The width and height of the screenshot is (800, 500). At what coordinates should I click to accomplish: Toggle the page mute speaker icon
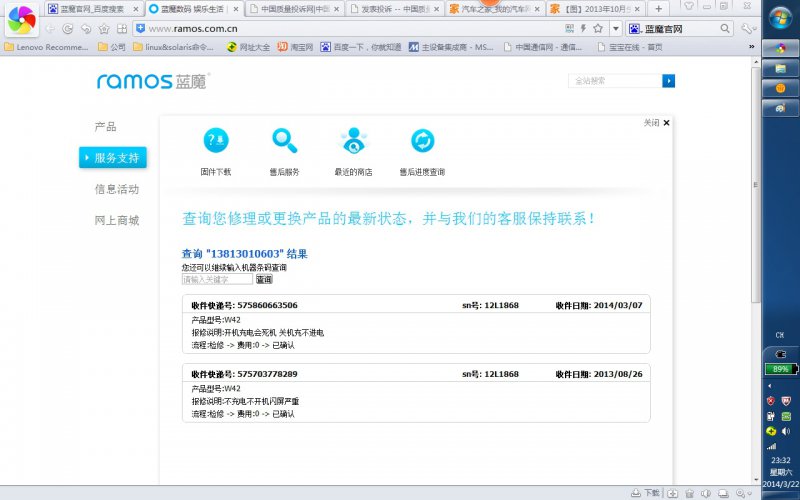(707, 493)
